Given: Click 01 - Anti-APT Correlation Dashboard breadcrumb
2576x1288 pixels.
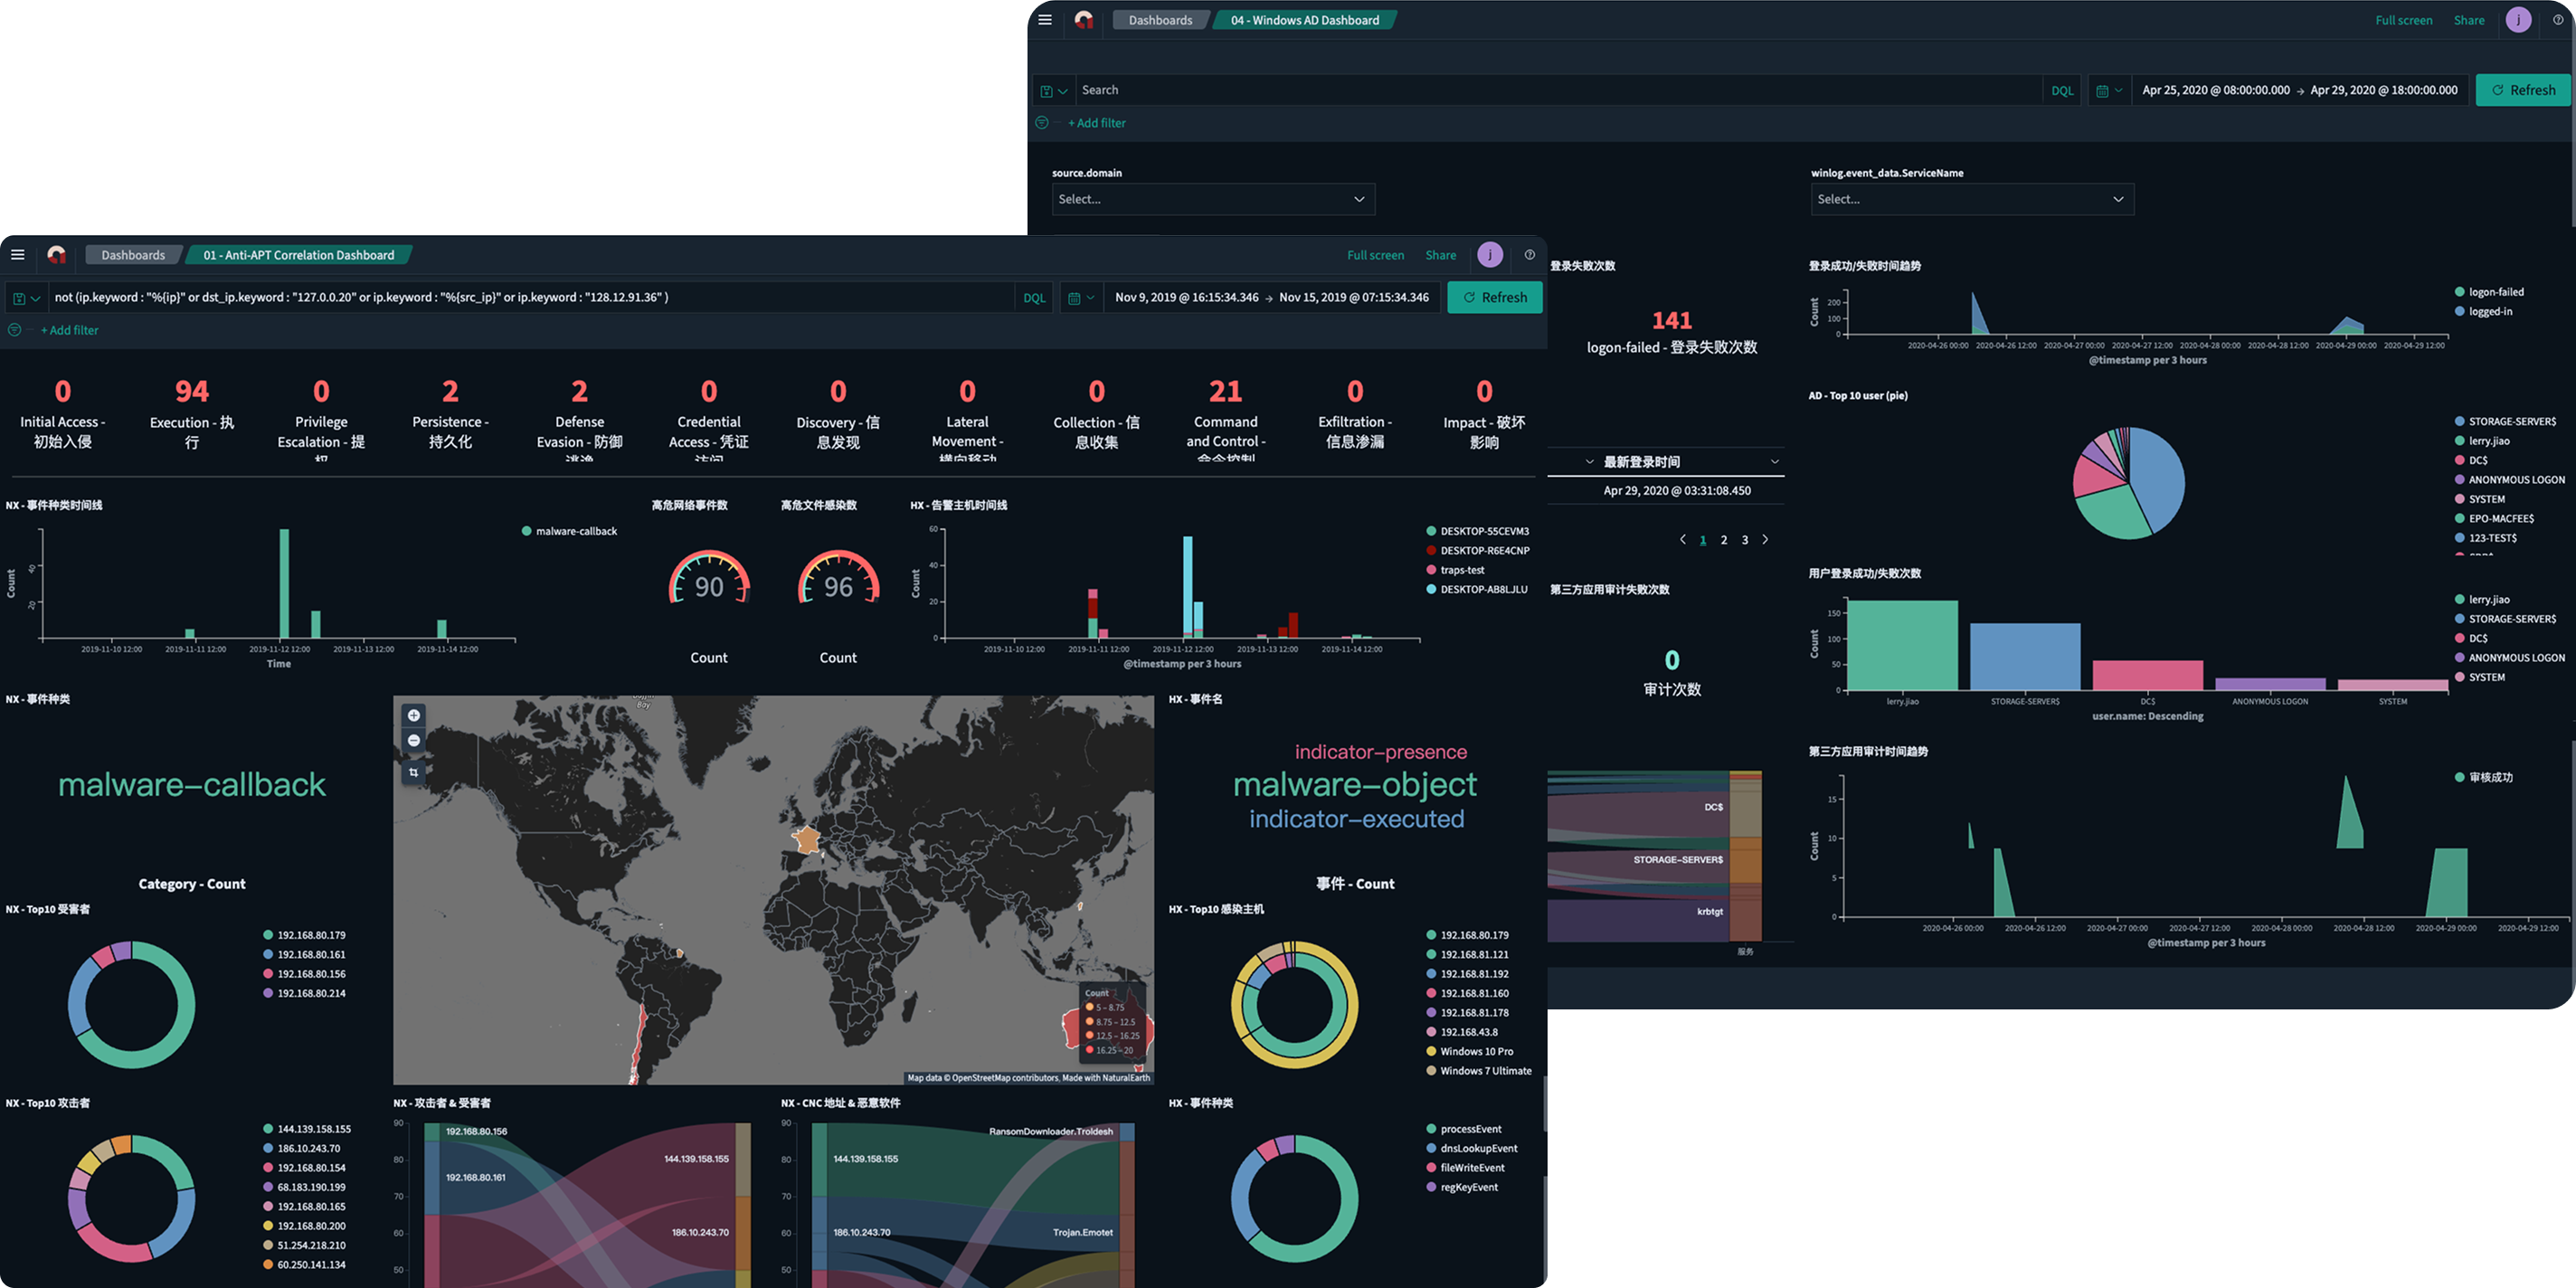Looking at the screenshot, I should pyautogui.click(x=298, y=255).
